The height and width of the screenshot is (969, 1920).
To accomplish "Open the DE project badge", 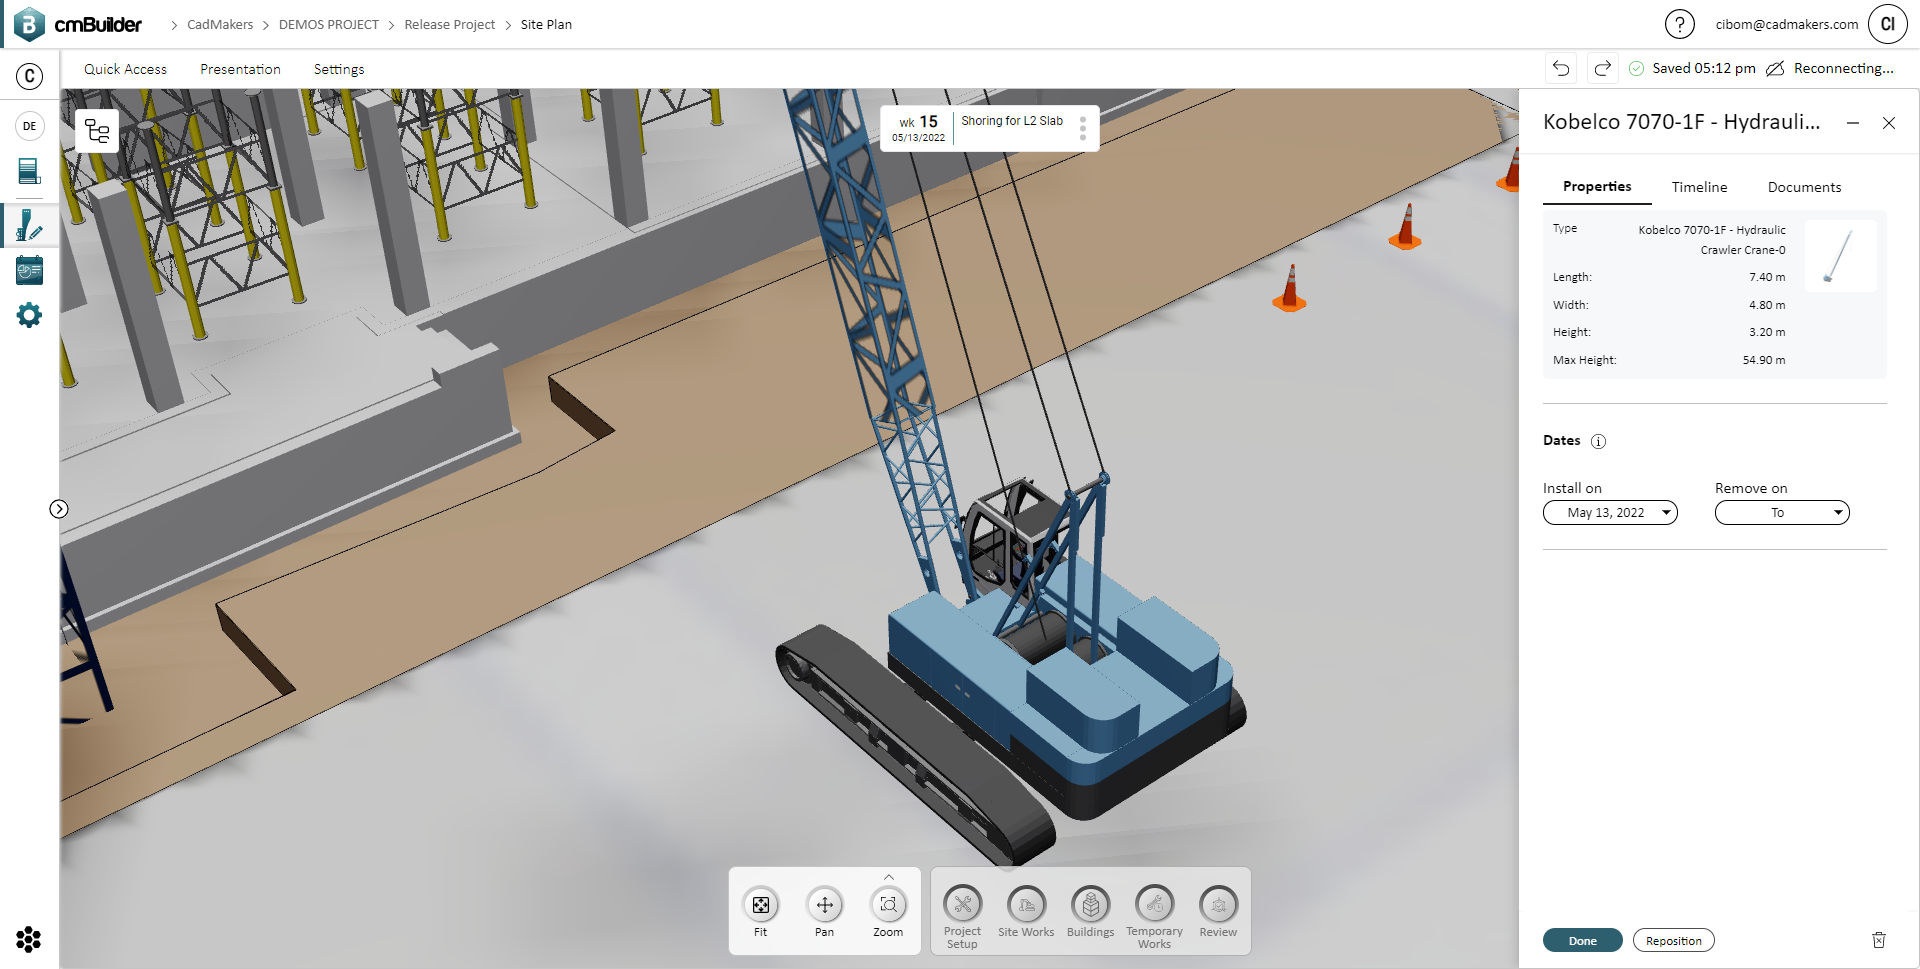I will 30,126.
